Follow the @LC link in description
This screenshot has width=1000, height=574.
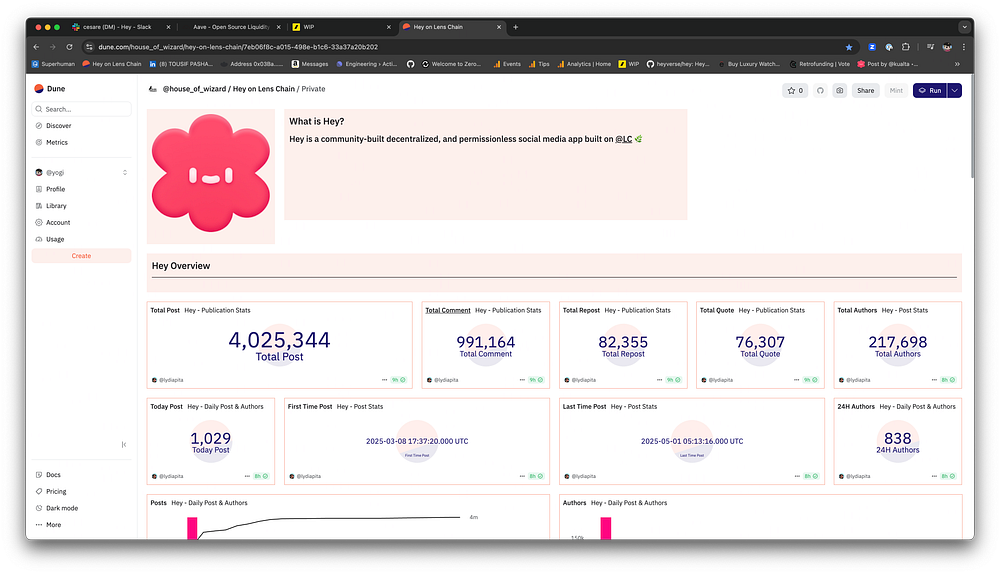pyautogui.click(x=623, y=138)
